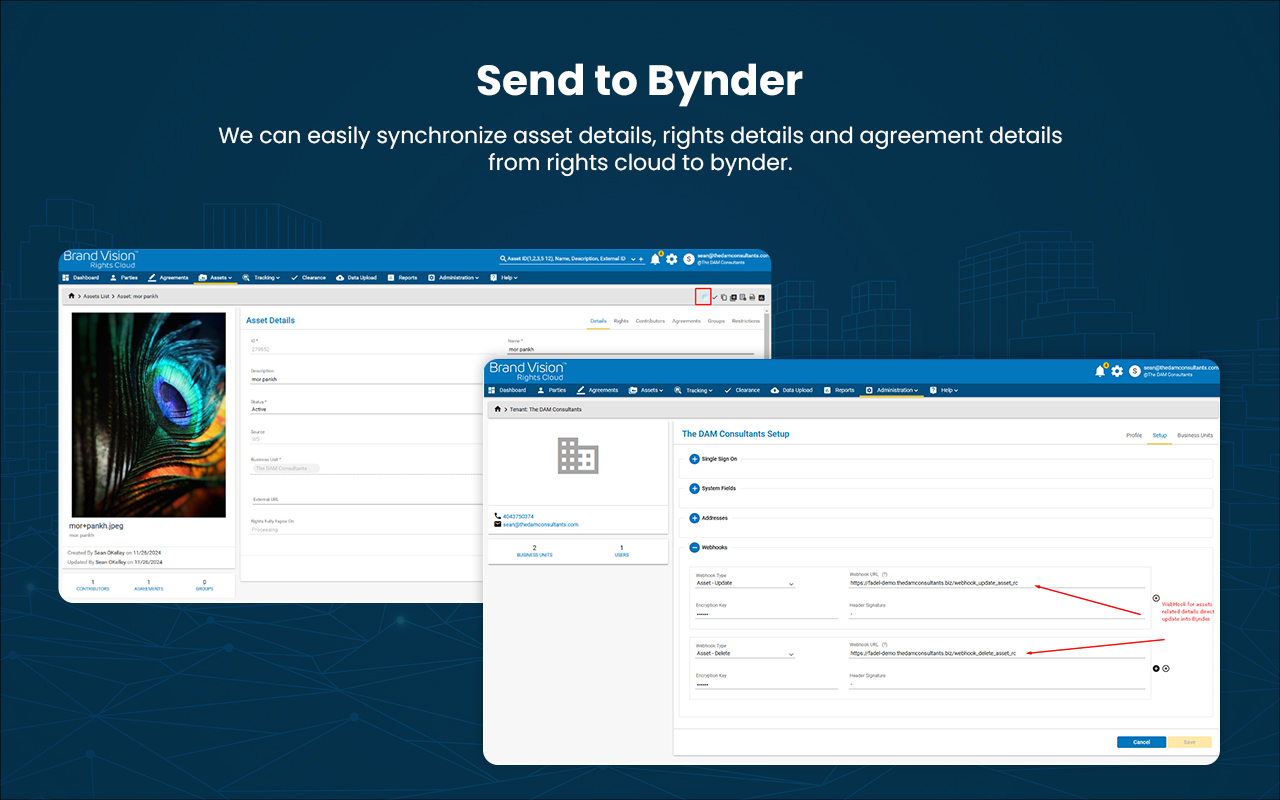Click the bell icon in Tenant Setup window
1280x800 pixels.
1100,371
